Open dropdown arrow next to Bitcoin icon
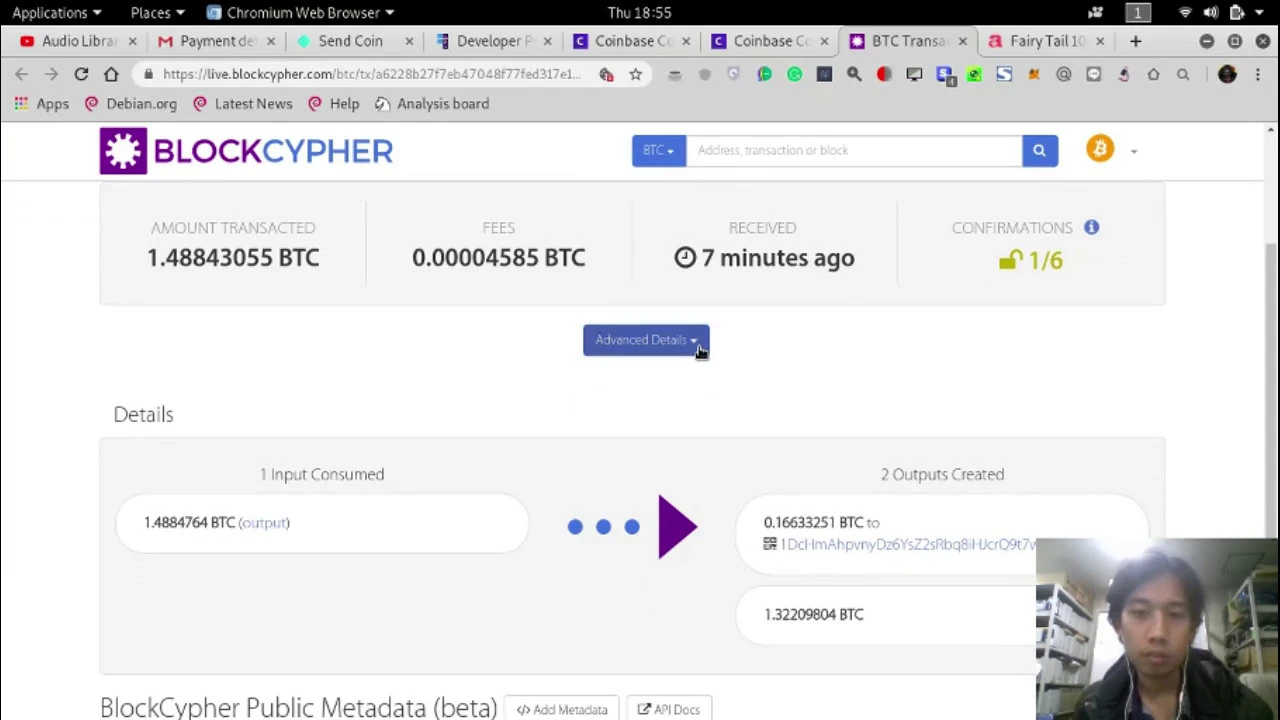 pos(1134,151)
